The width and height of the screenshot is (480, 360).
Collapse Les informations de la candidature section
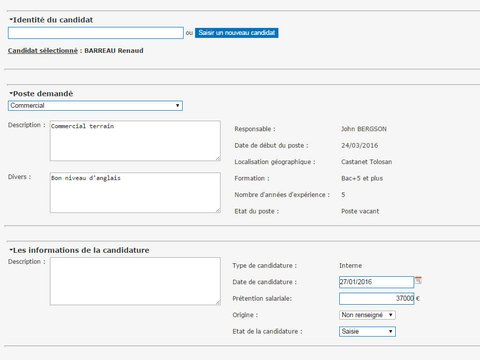(x=11, y=250)
